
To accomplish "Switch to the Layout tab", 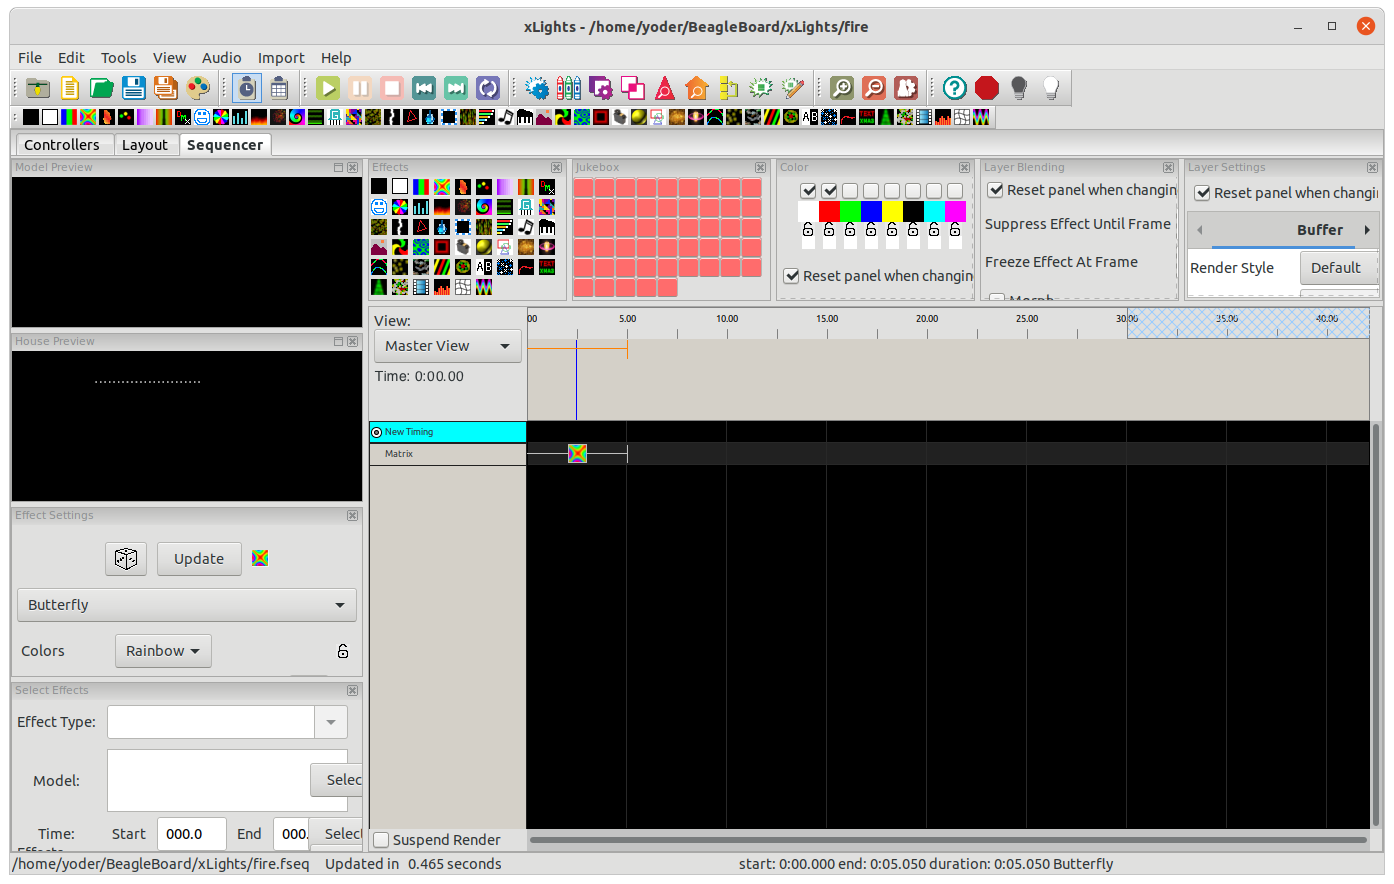I will click(x=145, y=145).
